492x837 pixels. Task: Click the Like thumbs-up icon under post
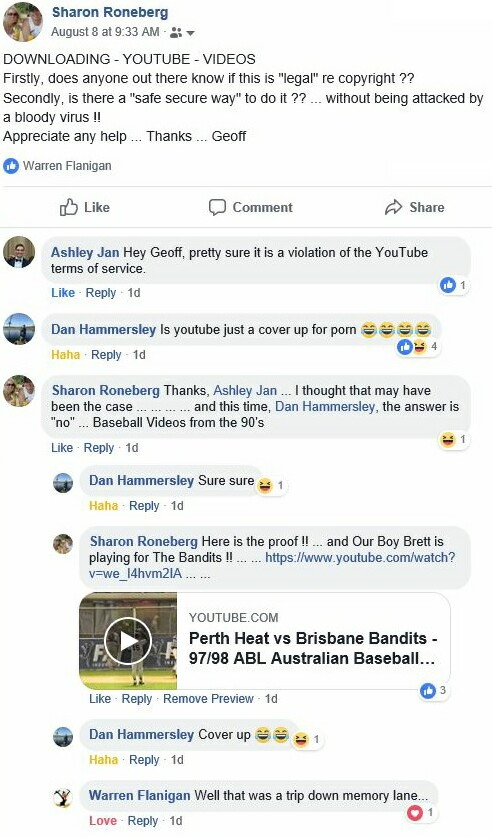pos(69,207)
